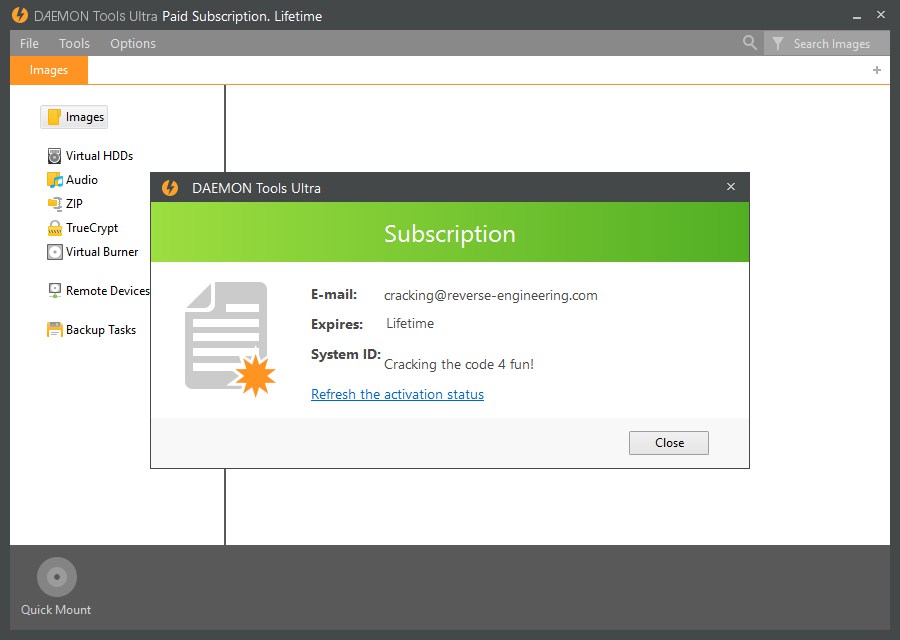Image resolution: width=900 pixels, height=640 pixels.
Task: Click the Virtual Burner disc icon
Action: [x=55, y=252]
